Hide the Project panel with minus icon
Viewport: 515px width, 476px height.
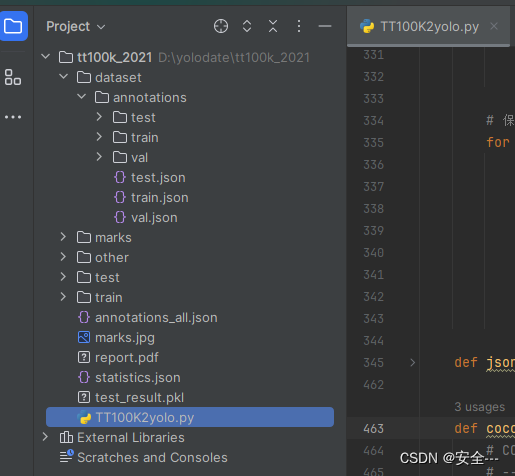[x=325, y=26]
